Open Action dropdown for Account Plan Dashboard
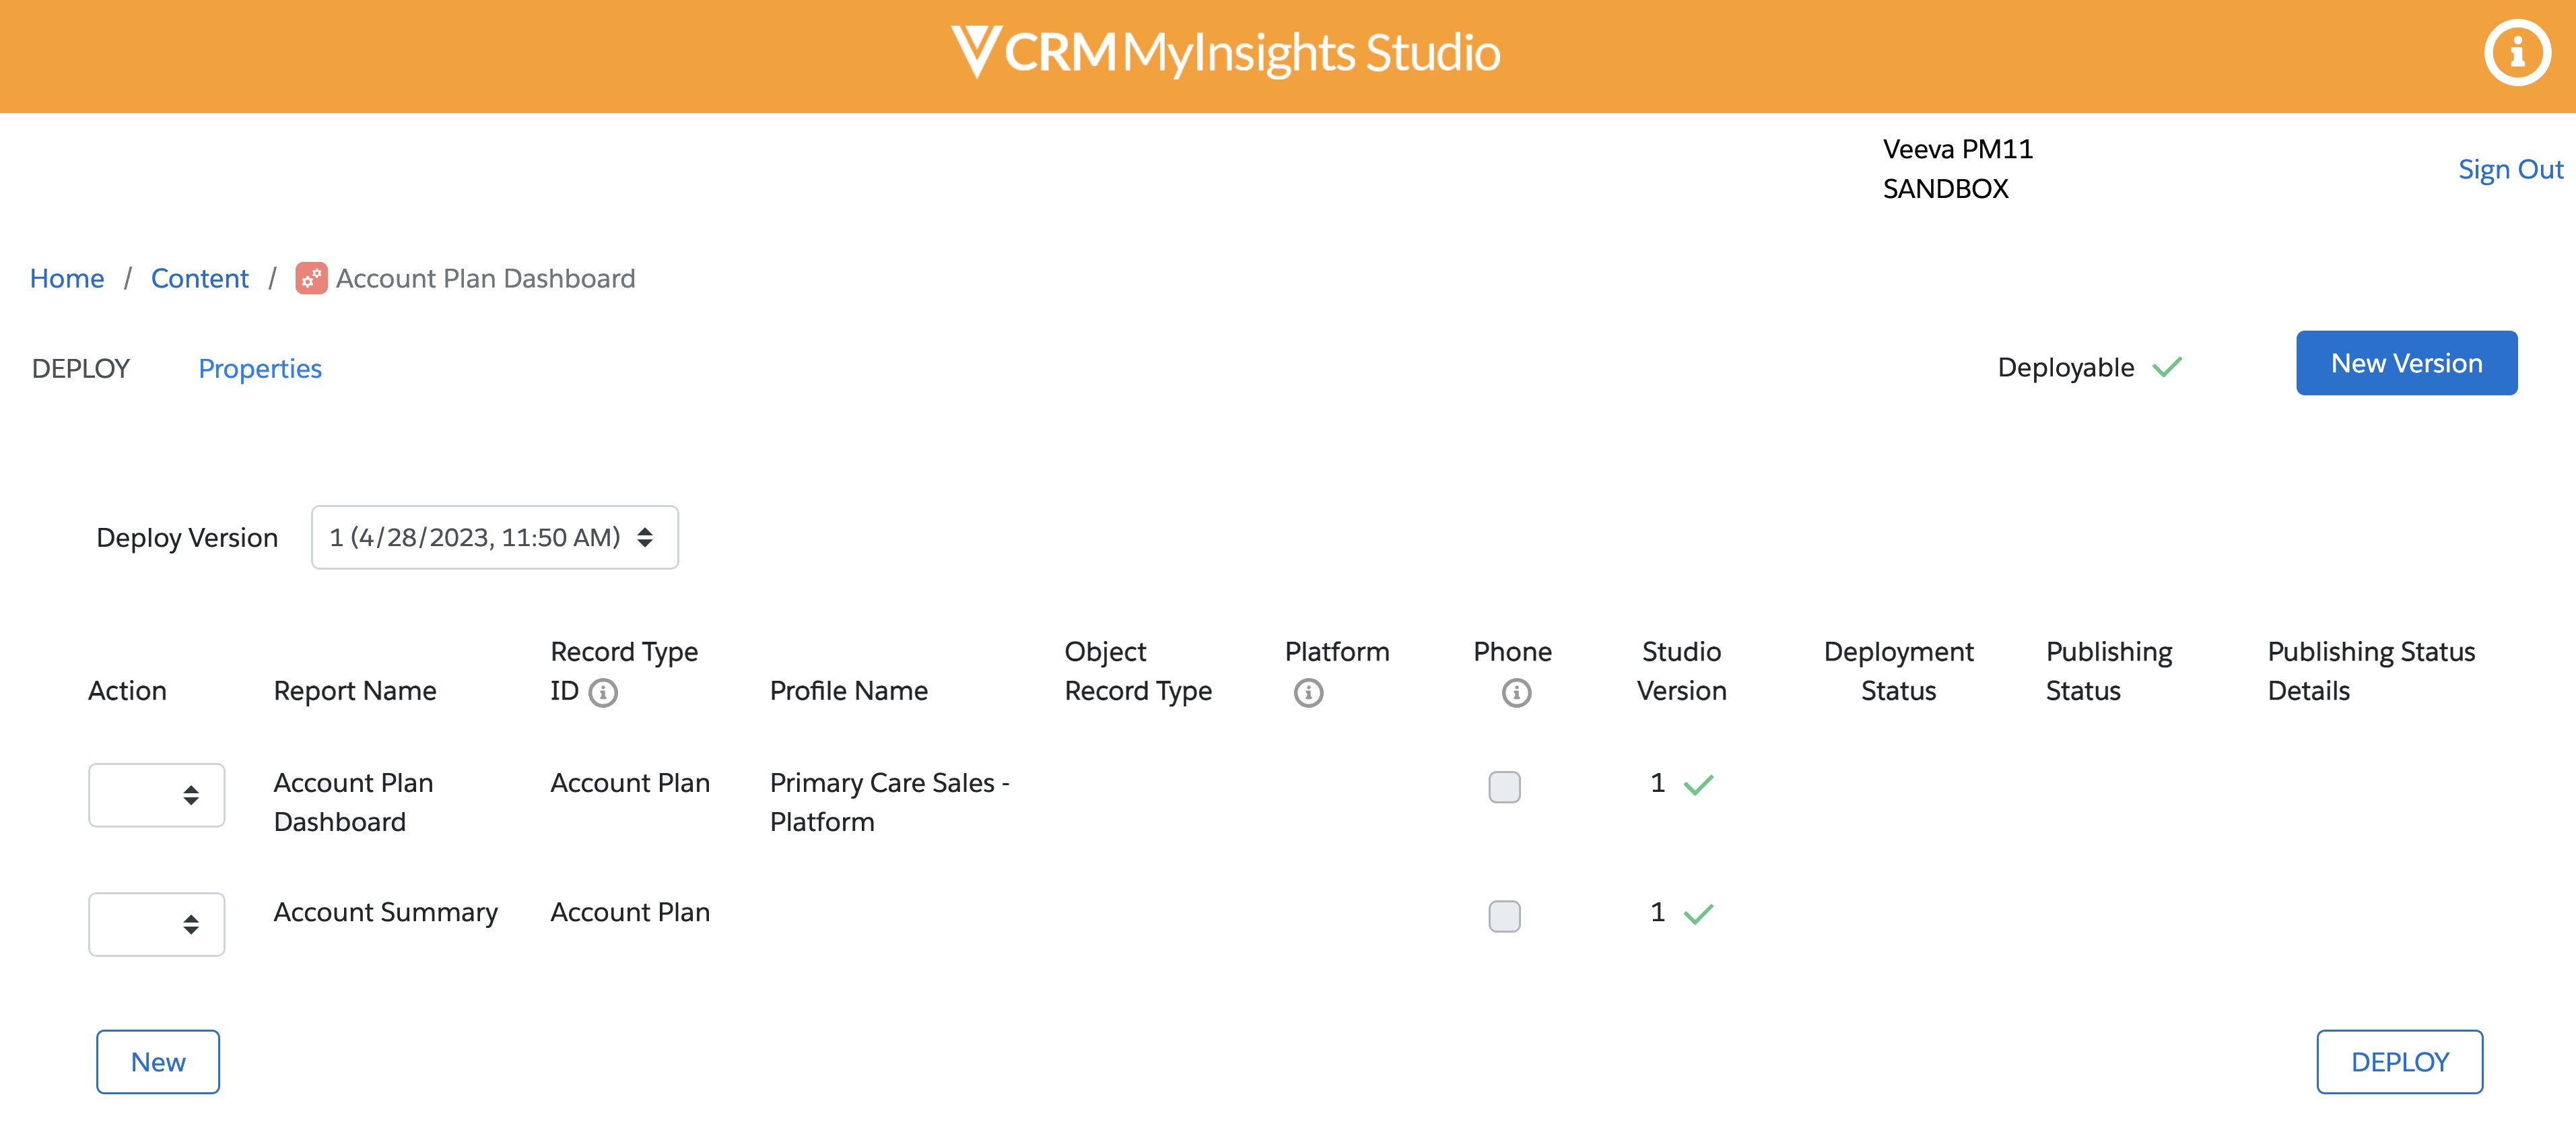 click(x=157, y=796)
